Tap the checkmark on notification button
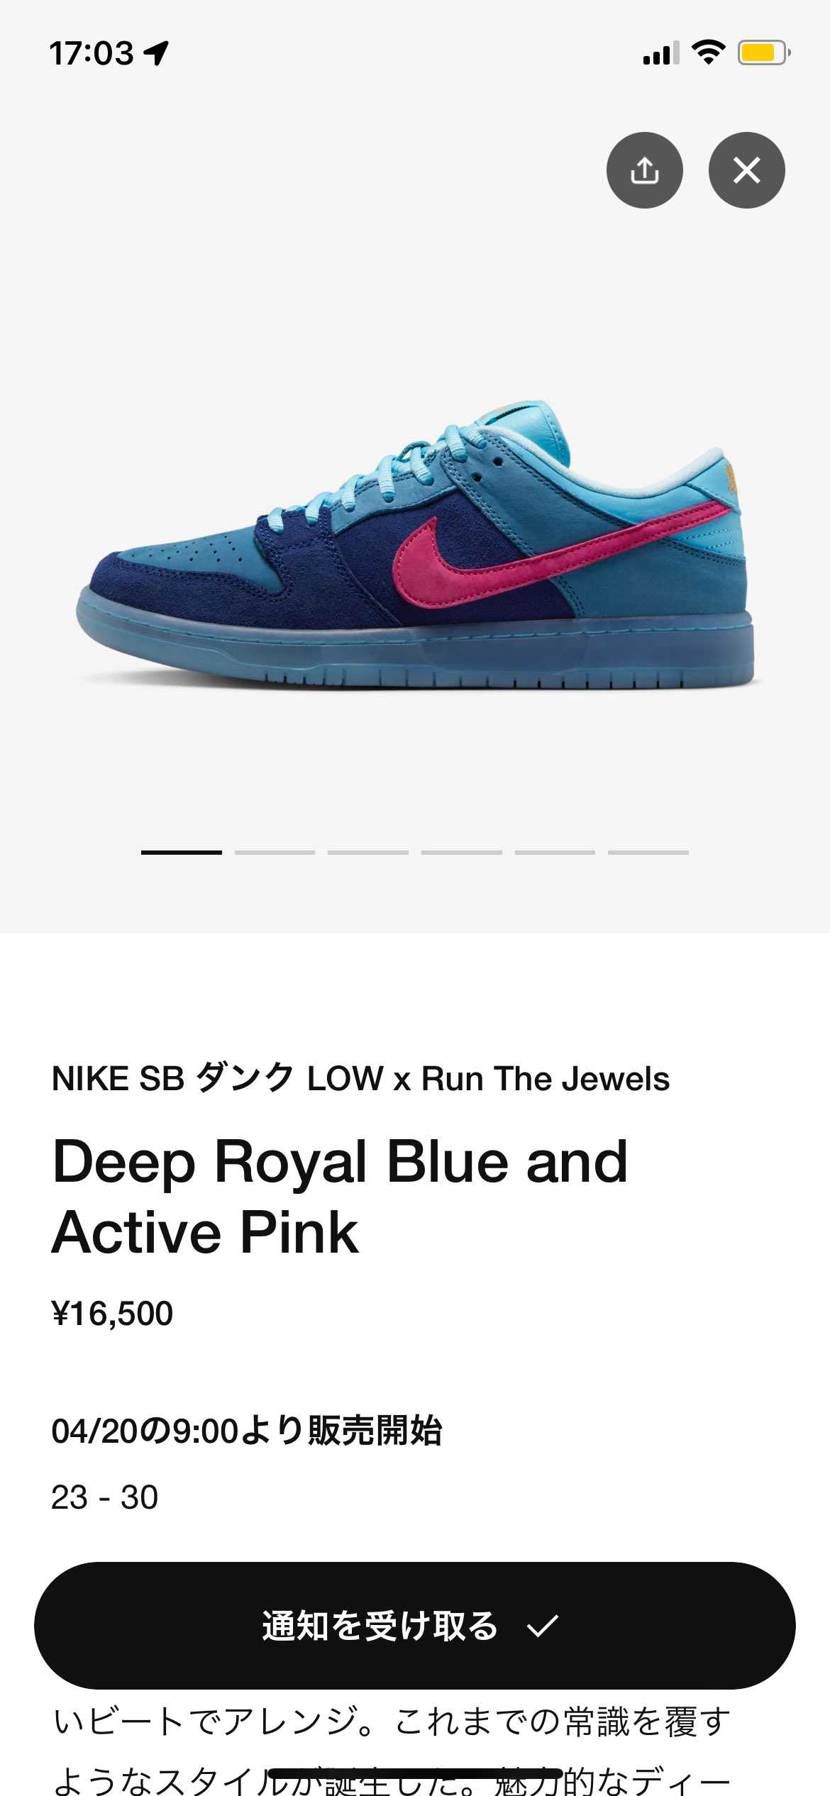Screen dimensions: 830x1796 542,1625
